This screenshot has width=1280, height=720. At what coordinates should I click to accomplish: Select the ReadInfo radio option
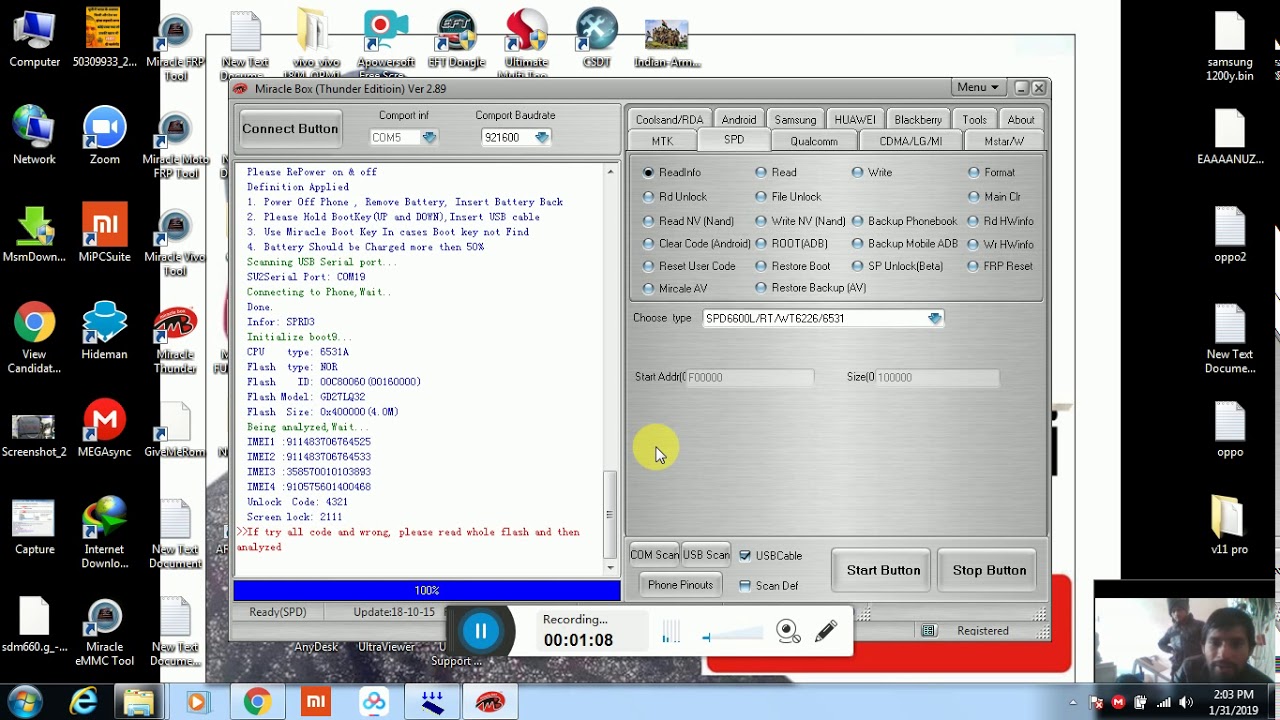click(649, 173)
